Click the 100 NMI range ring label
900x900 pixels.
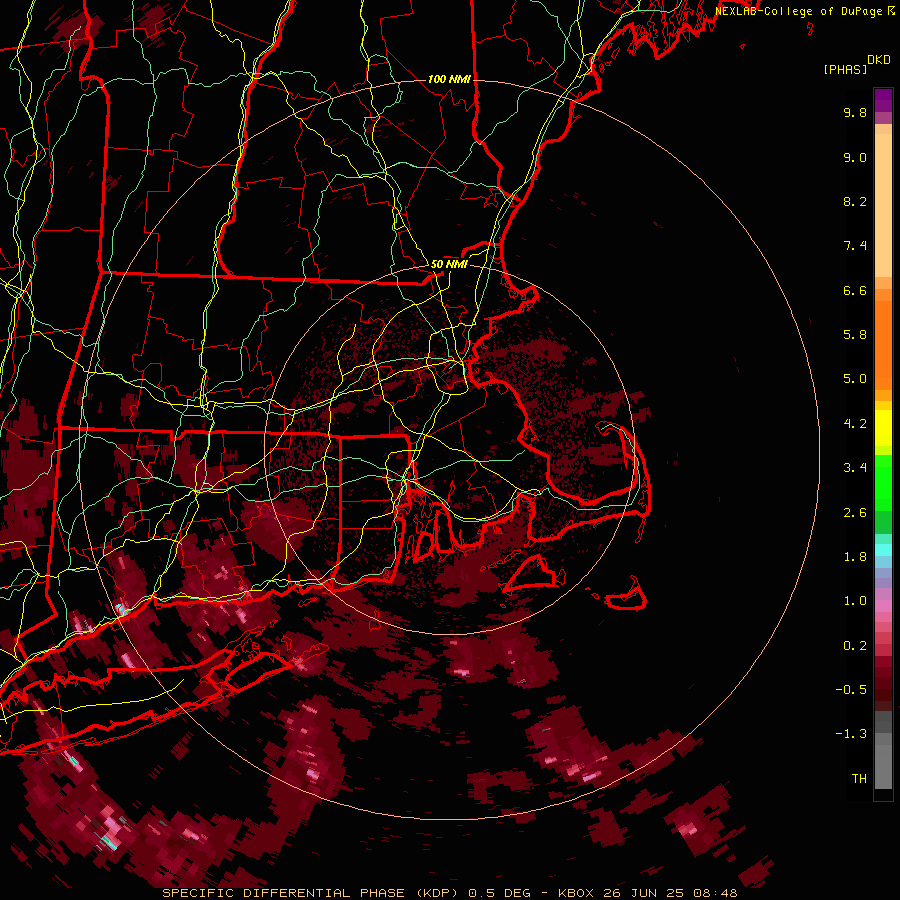pos(448,79)
